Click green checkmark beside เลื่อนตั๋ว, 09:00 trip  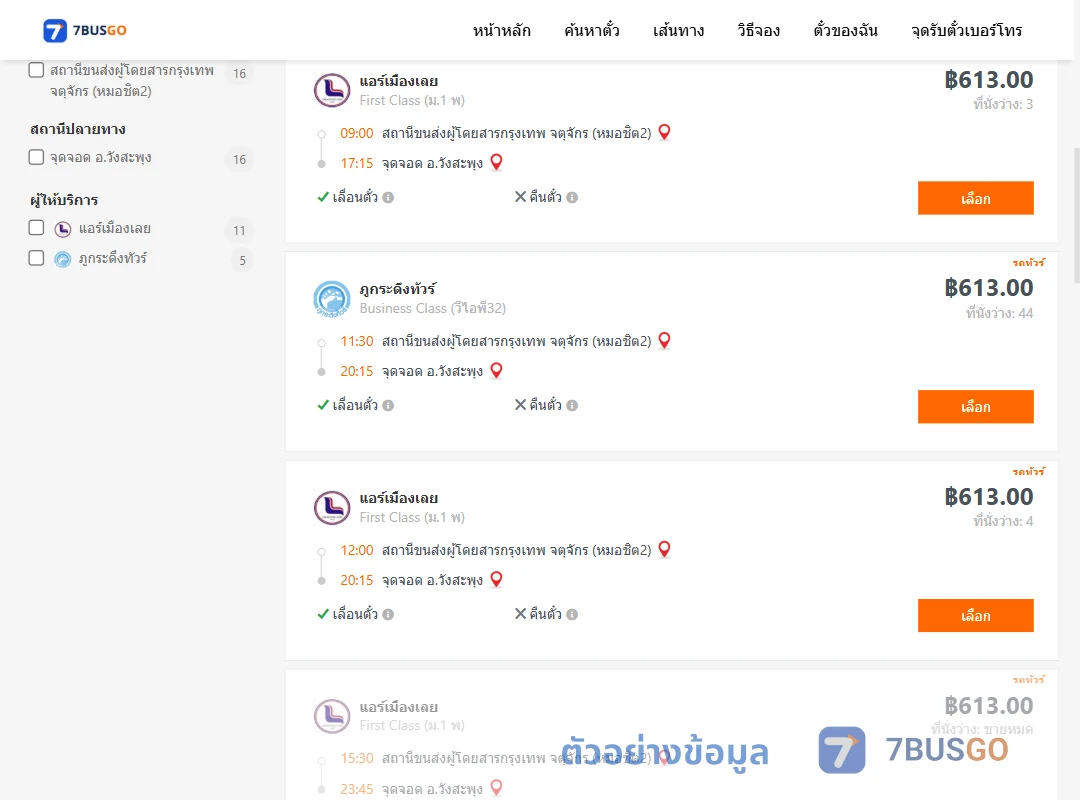[323, 197]
